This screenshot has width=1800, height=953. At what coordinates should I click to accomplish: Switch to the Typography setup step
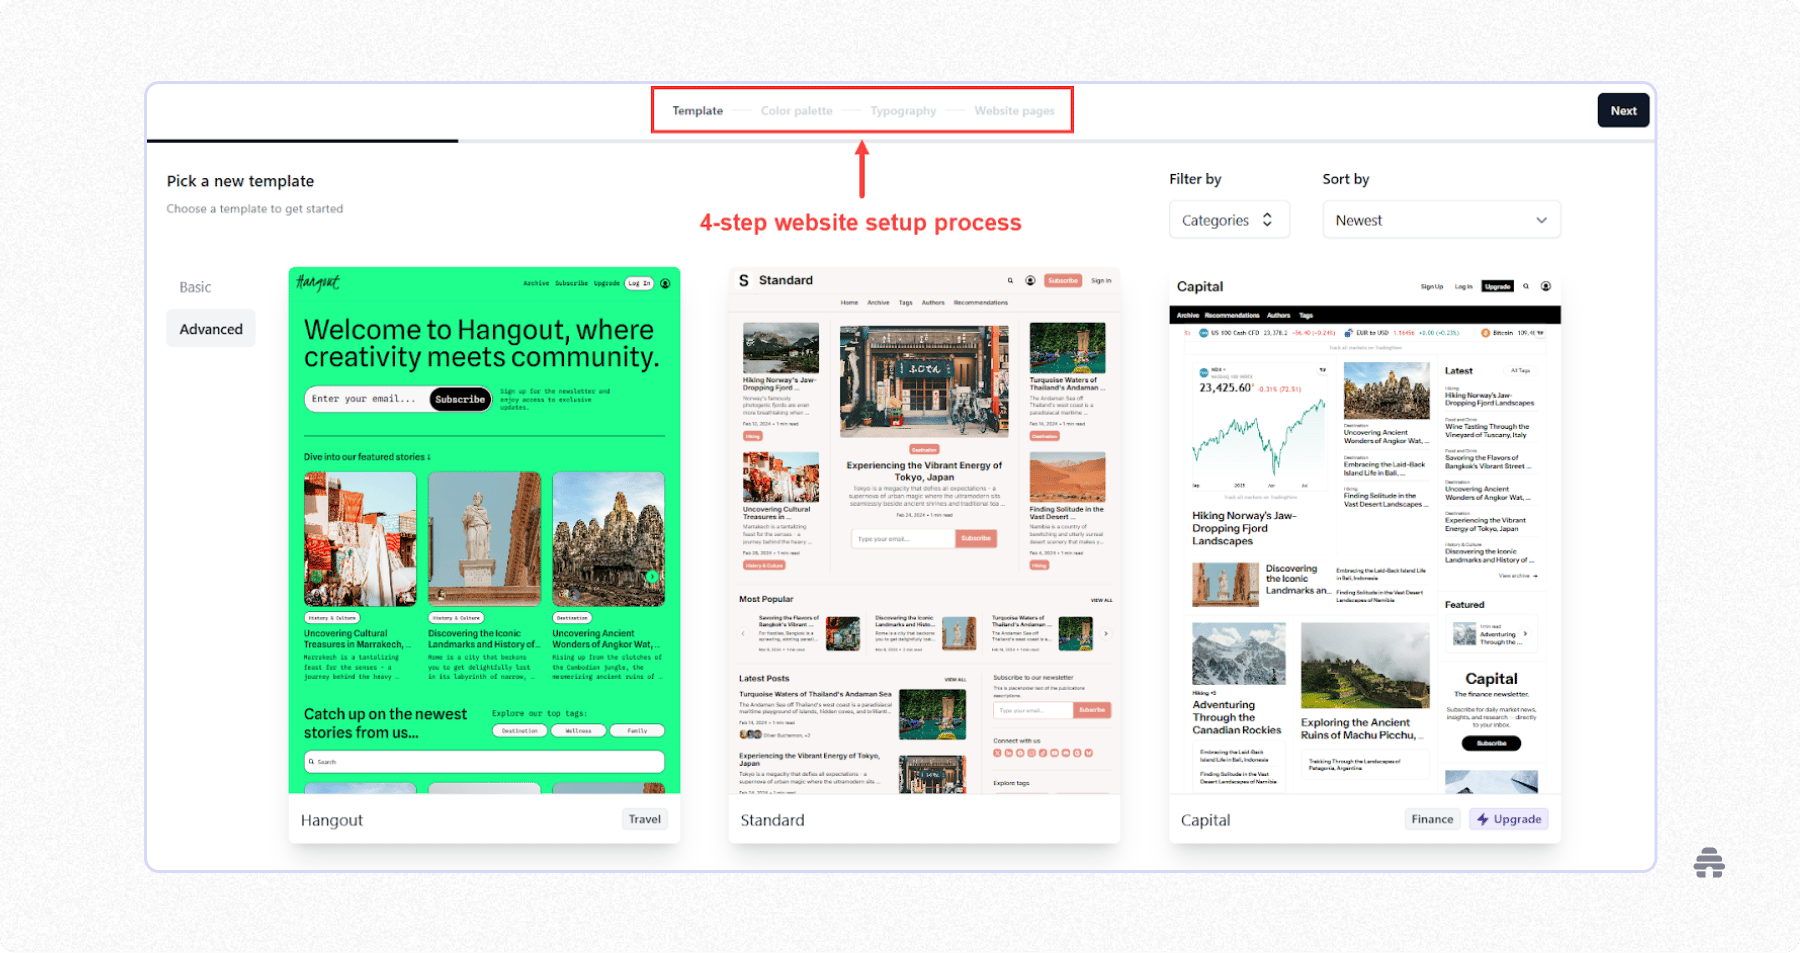tap(903, 110)
